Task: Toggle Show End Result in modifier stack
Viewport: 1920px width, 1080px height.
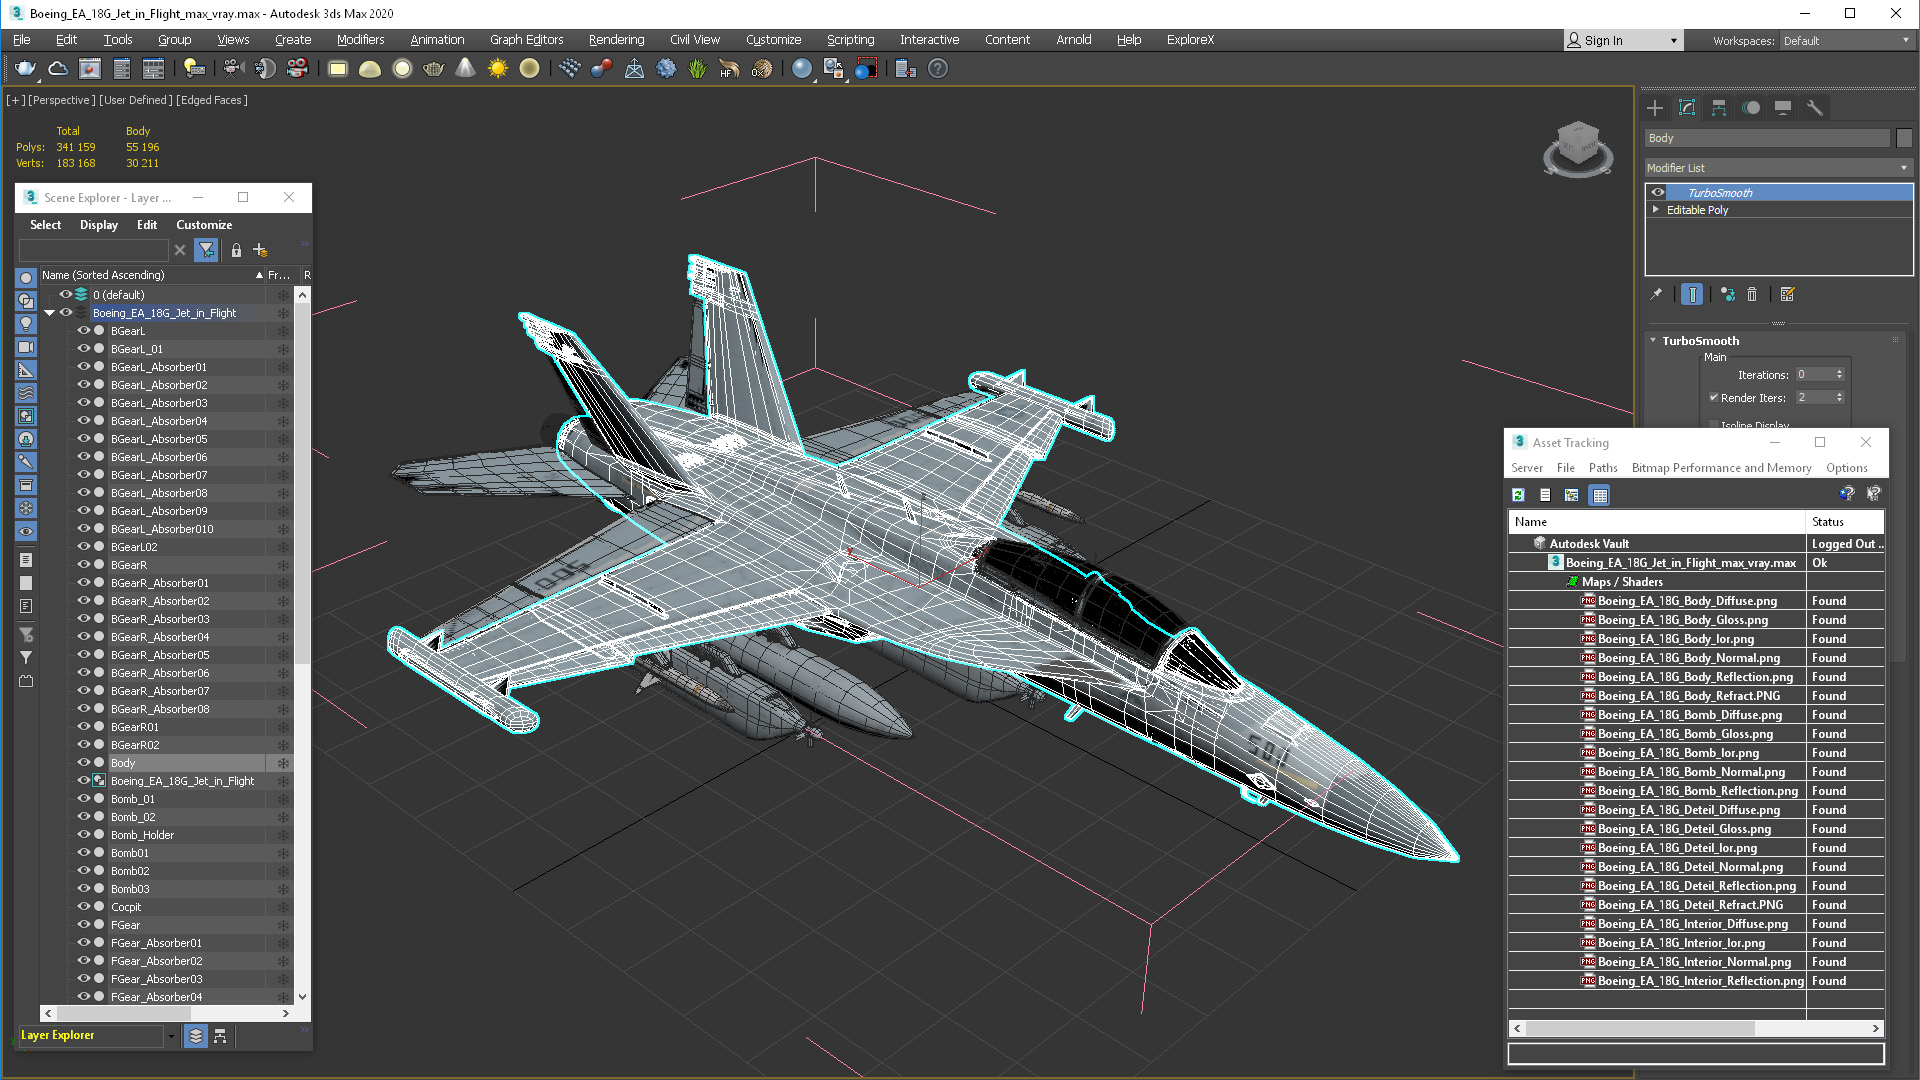Action: tap(1692, 294)
